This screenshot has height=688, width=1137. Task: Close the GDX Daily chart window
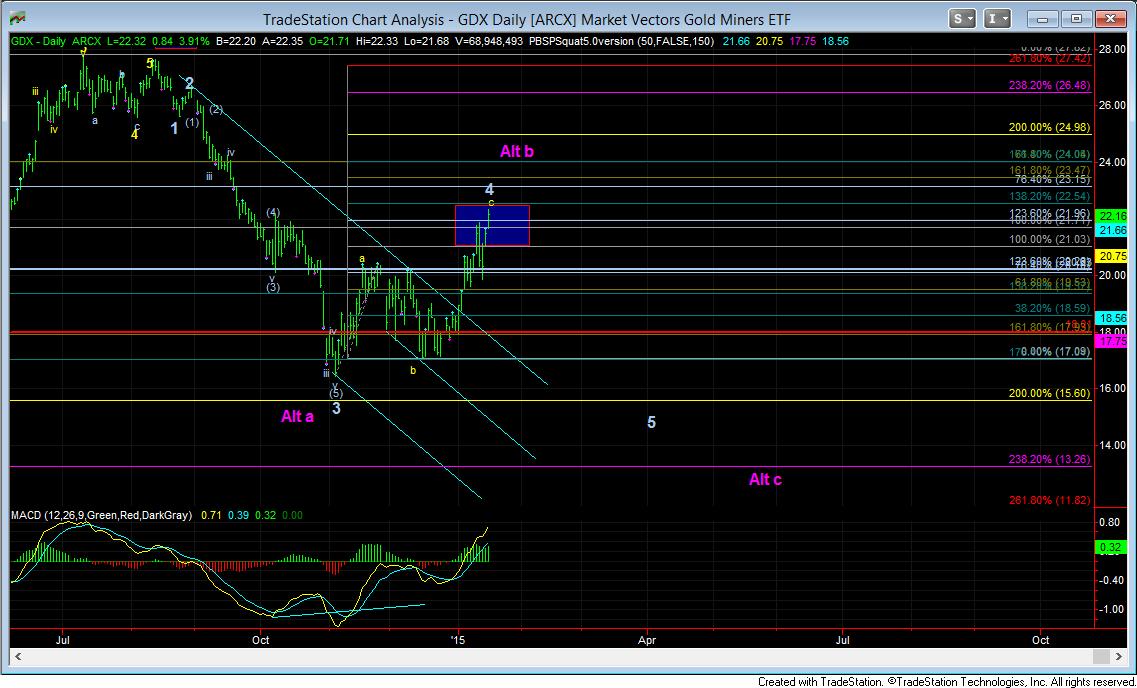pyautogui.click(x=1109, y=20)
